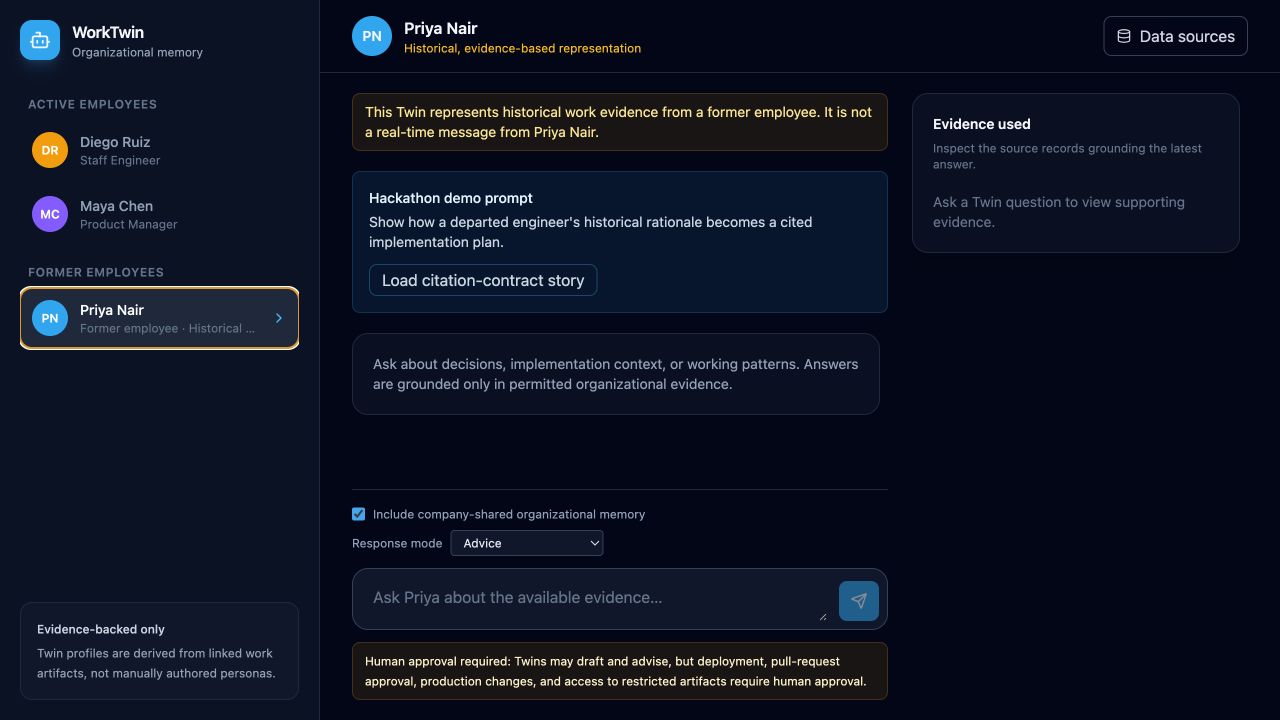The image size is (1280, 720).
Task: Click the chevron arrow on Priya Nair row
Action: coord(279,318)
